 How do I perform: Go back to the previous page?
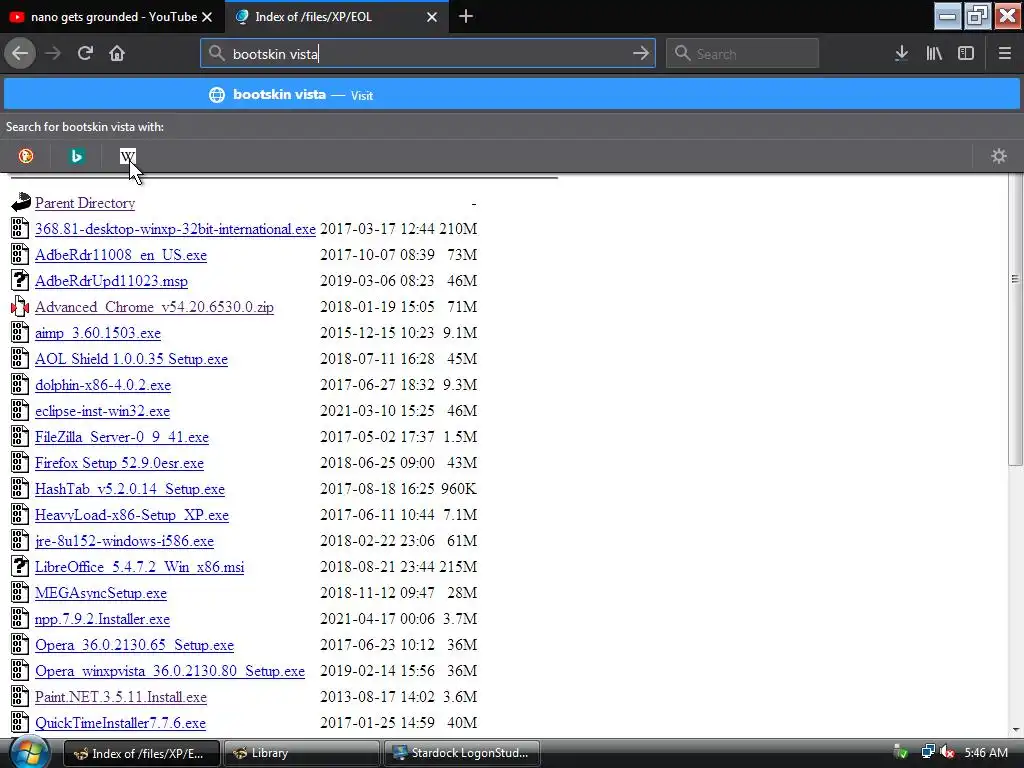point(20,53)
